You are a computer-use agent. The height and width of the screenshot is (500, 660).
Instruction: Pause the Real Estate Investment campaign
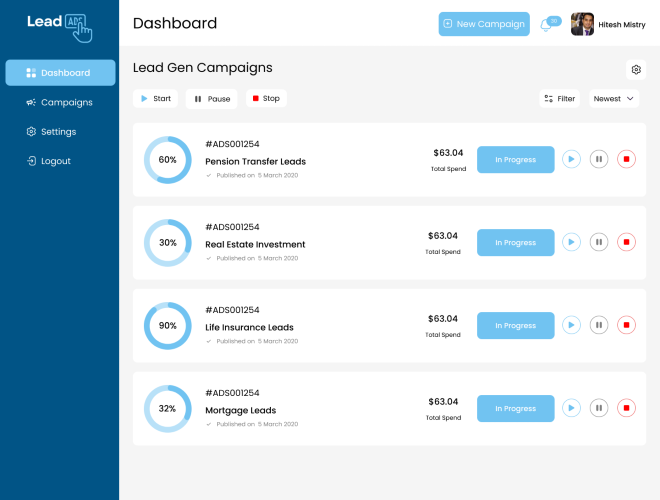599,242
